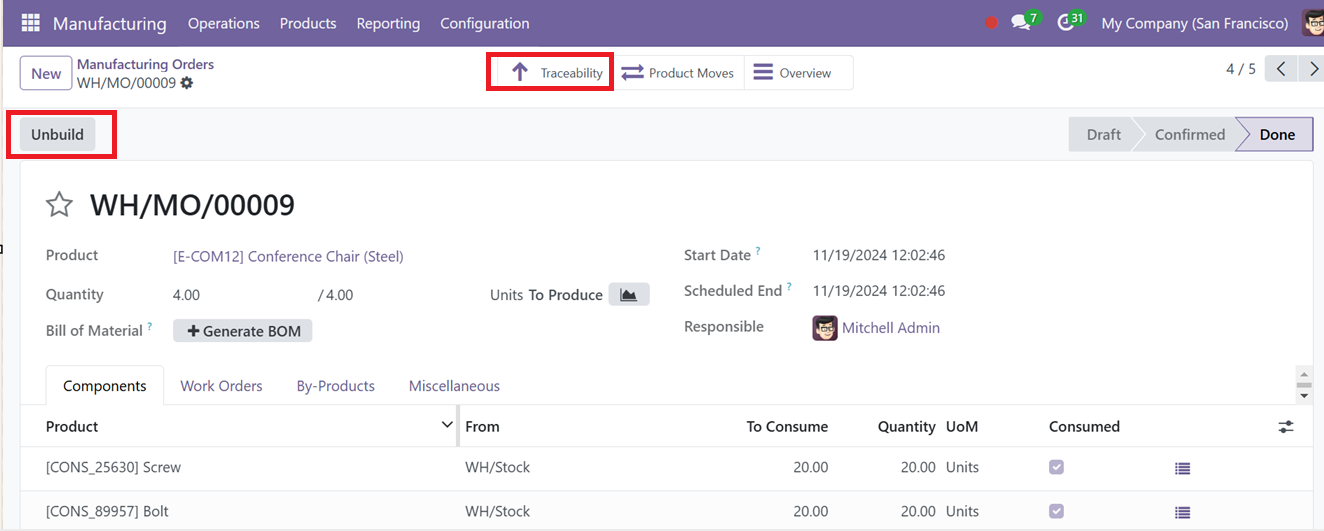This screenshot has width=1324, height=531.
Task: Click the WH/Stock cell in Bolt row
Action: click(497, 511)
